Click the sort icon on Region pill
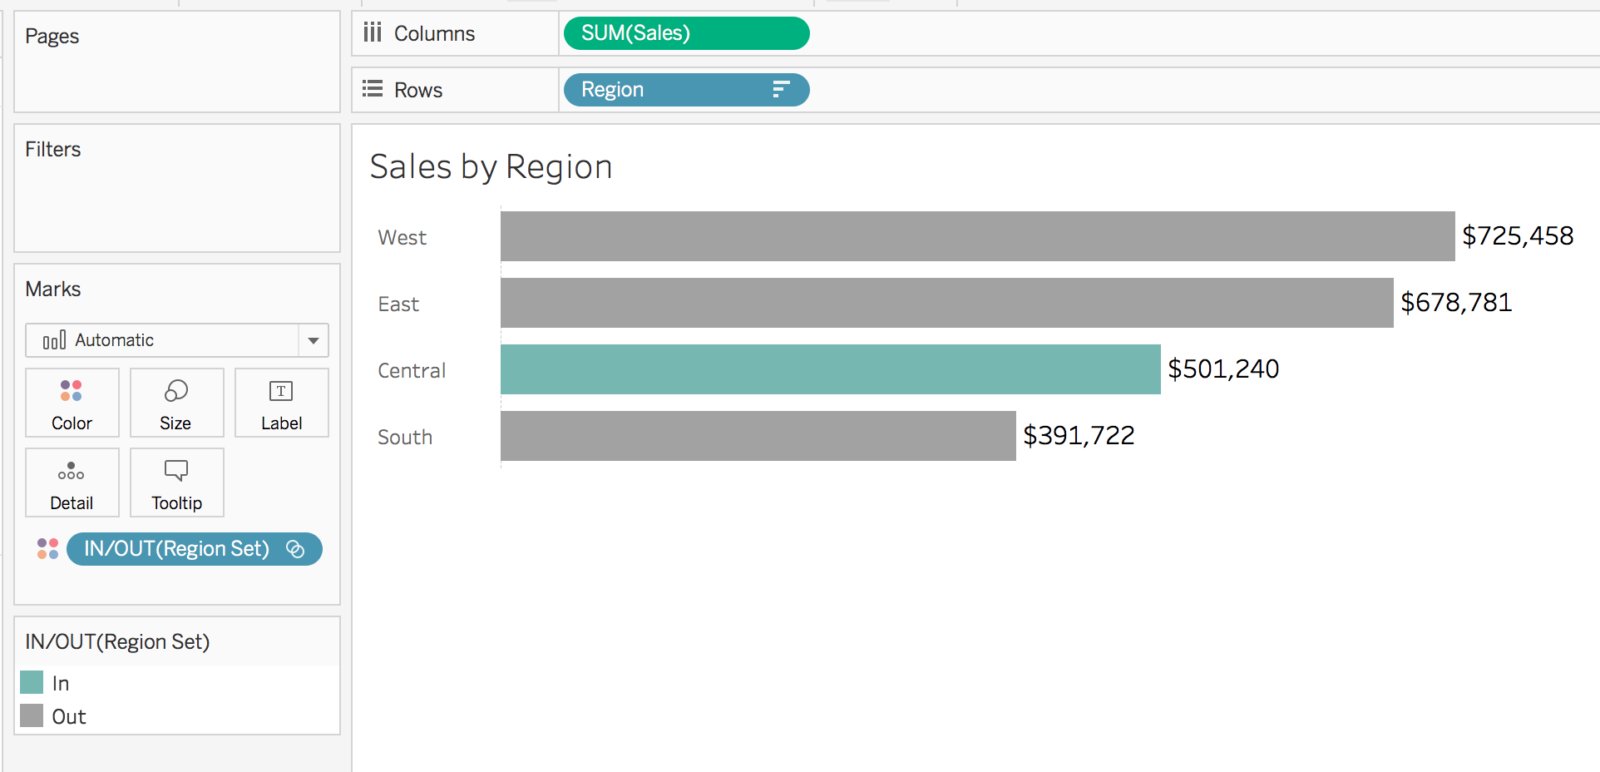Image resolution: width=1600 pixels, height=772 pixels. click(781, 90)
